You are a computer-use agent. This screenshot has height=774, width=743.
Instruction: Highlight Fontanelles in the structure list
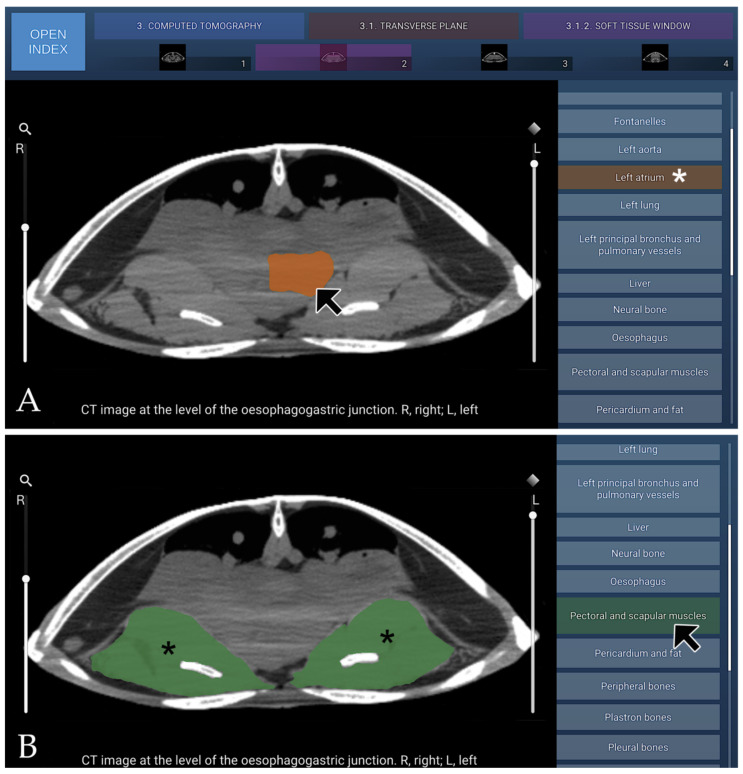[x=640, y=121]
